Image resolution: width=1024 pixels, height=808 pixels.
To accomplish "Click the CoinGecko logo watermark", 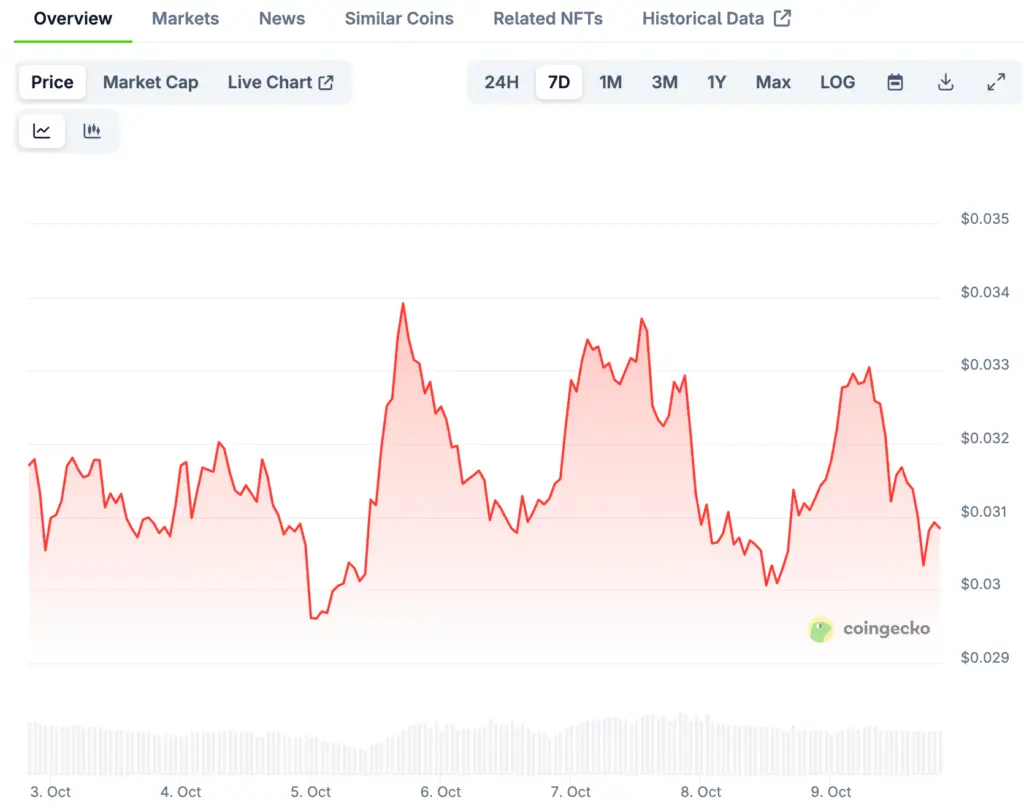I will [869, 629].
